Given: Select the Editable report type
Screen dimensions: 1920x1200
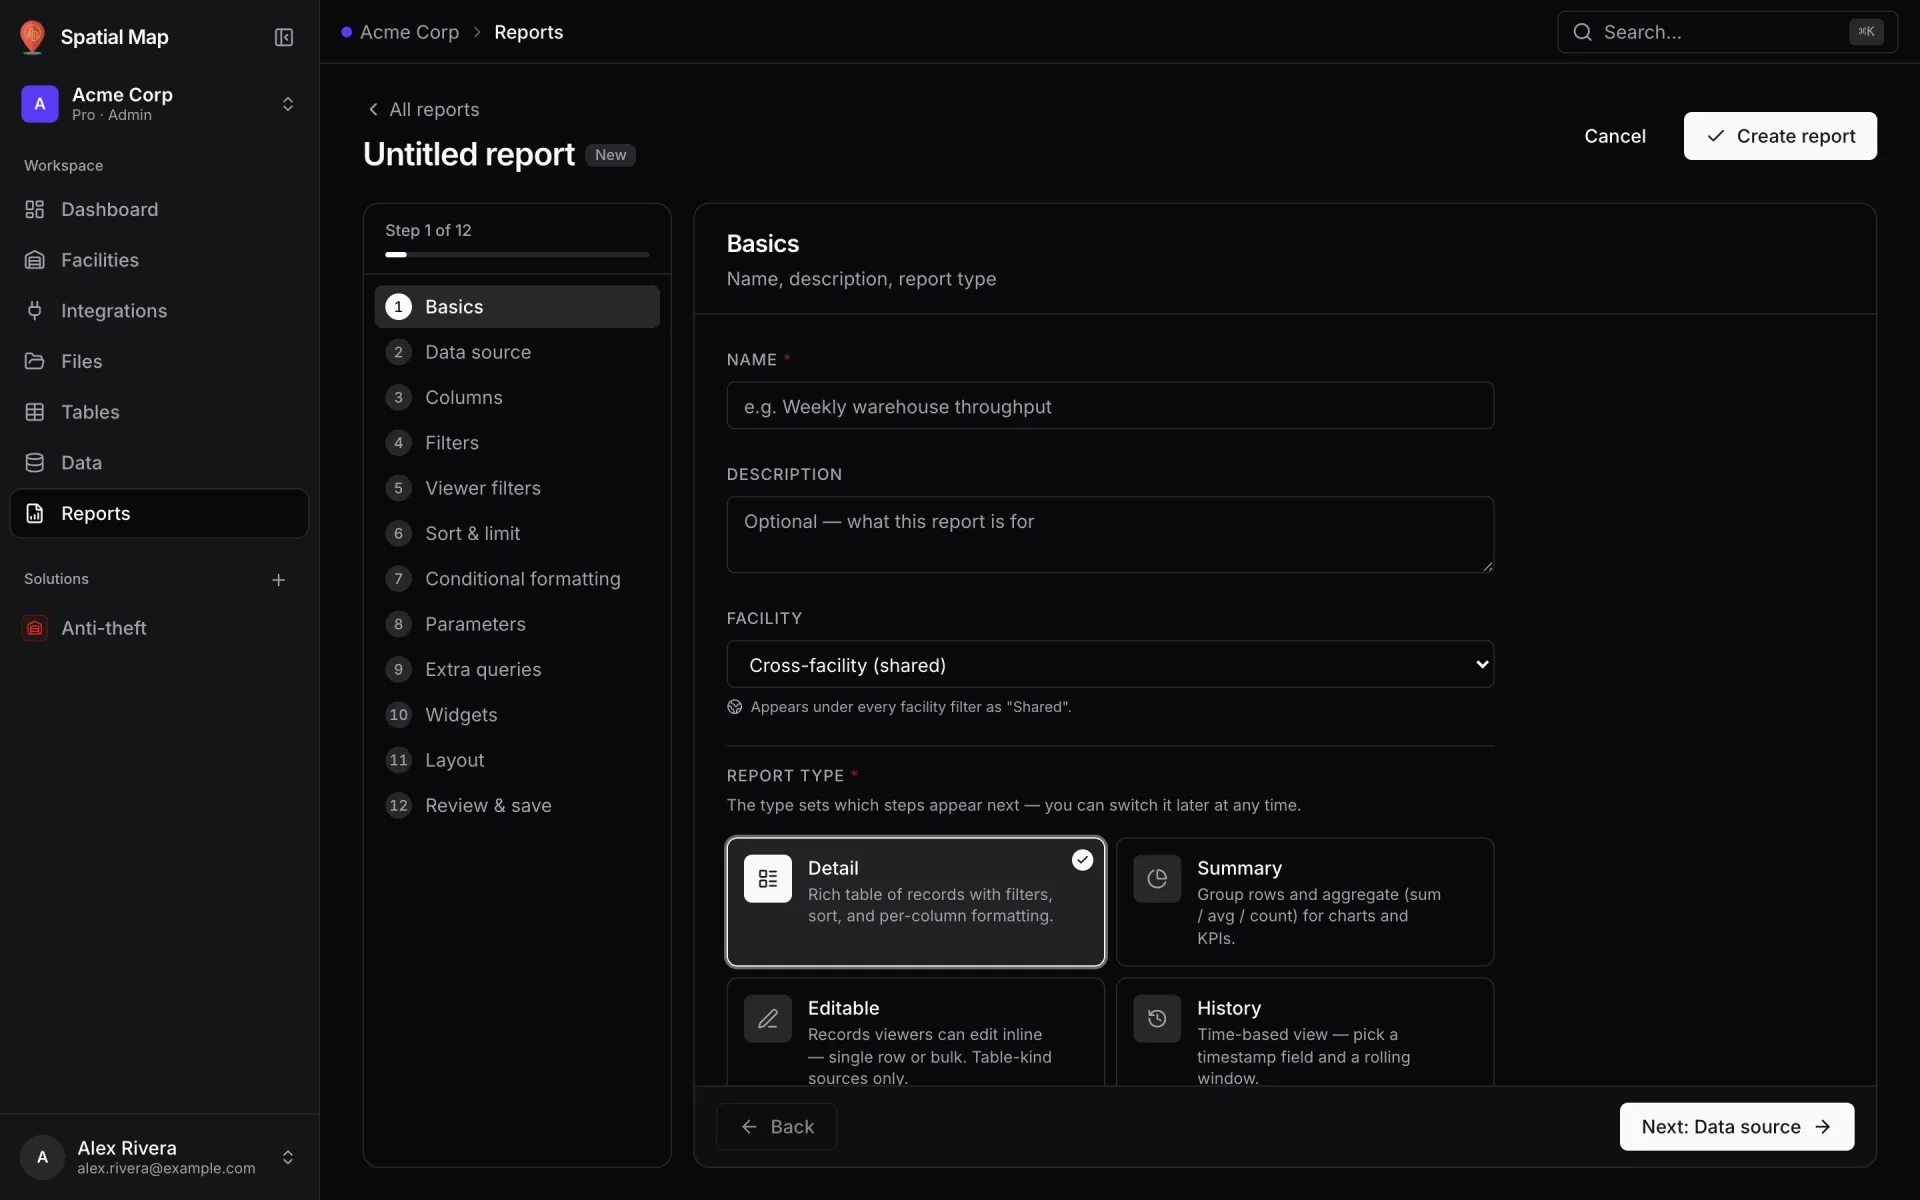Looking at the screenshot, I should [916, 1032].
